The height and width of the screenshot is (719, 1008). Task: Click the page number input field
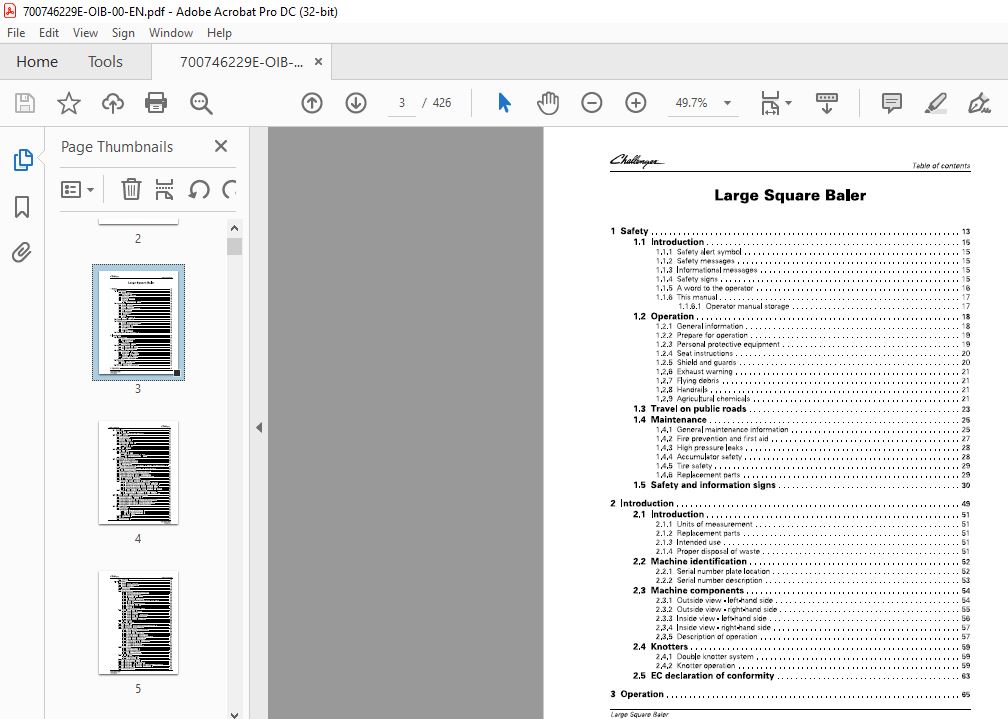402,103
